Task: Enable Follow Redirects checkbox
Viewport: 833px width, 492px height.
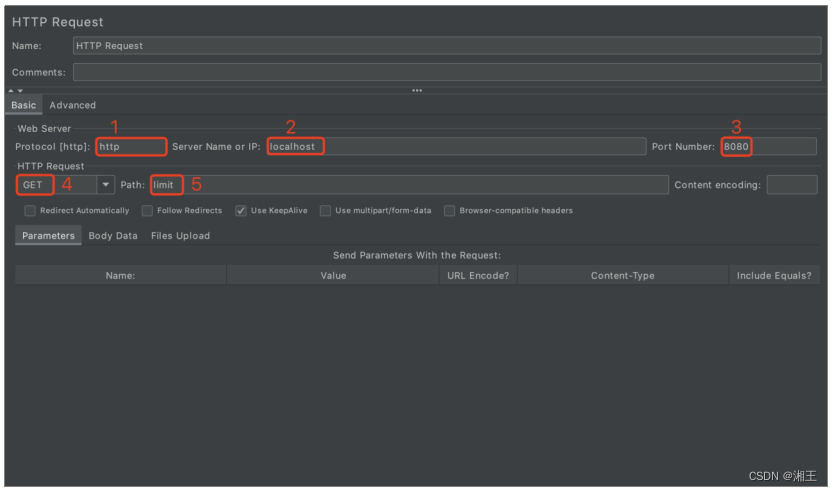Action: click(147, 211)
